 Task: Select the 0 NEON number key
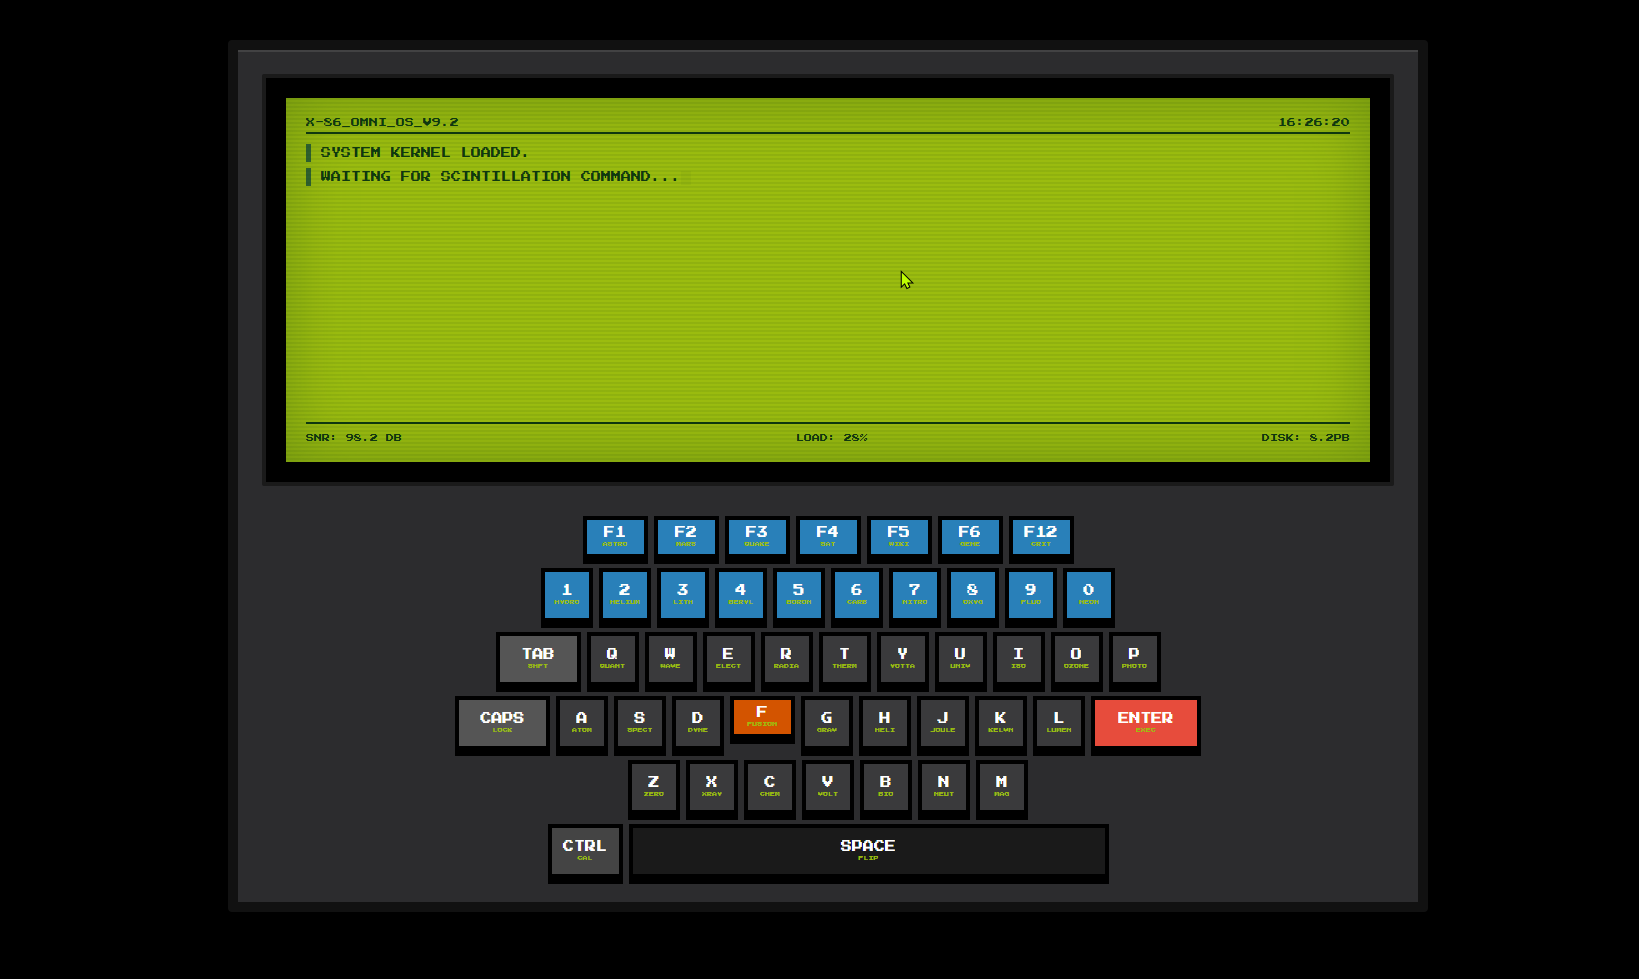pos(1088,595)
